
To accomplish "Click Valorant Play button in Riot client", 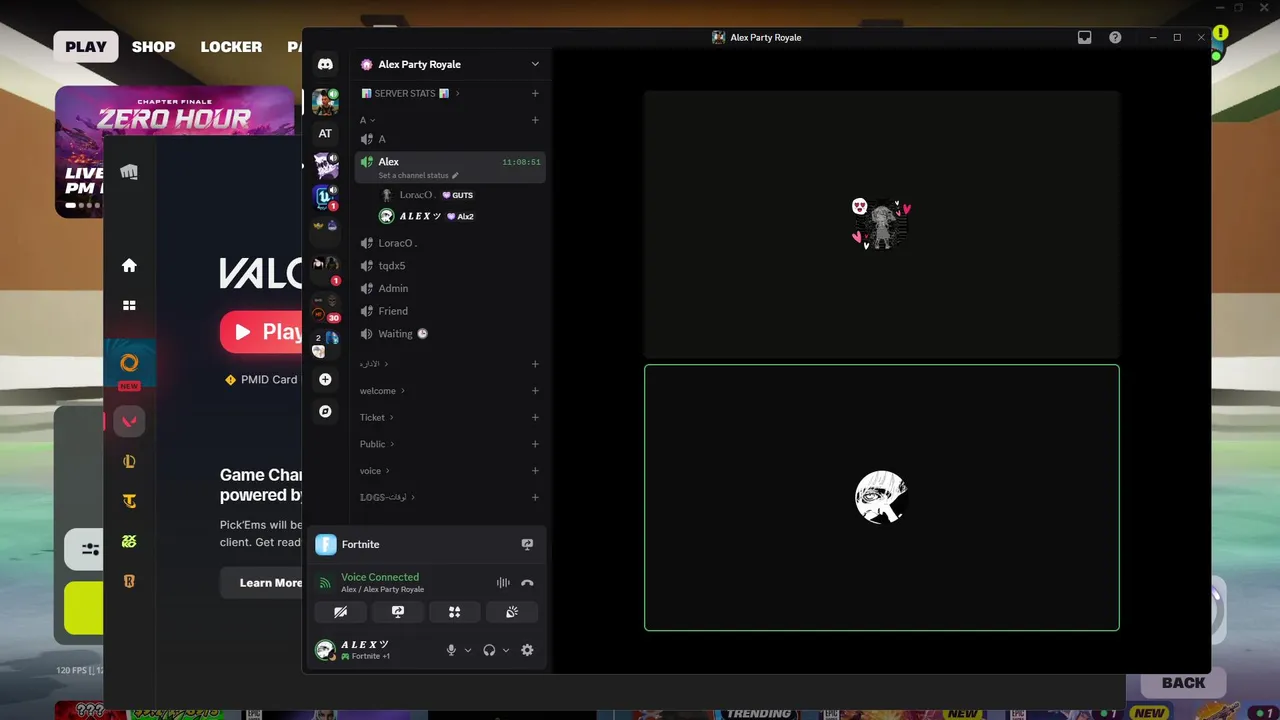I will tap(262, 332).
